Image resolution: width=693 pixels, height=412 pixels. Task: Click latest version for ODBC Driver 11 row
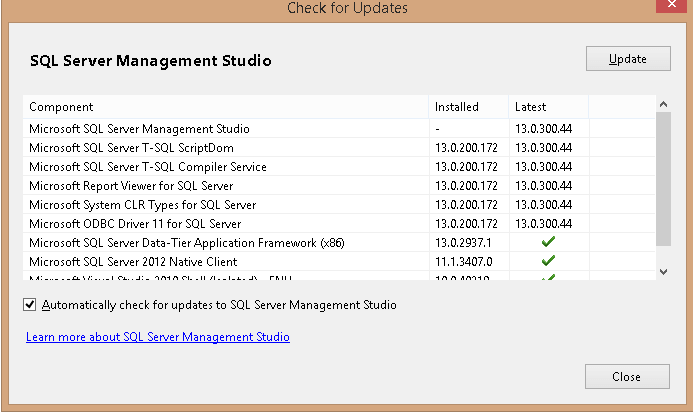(x=544, y=224)
